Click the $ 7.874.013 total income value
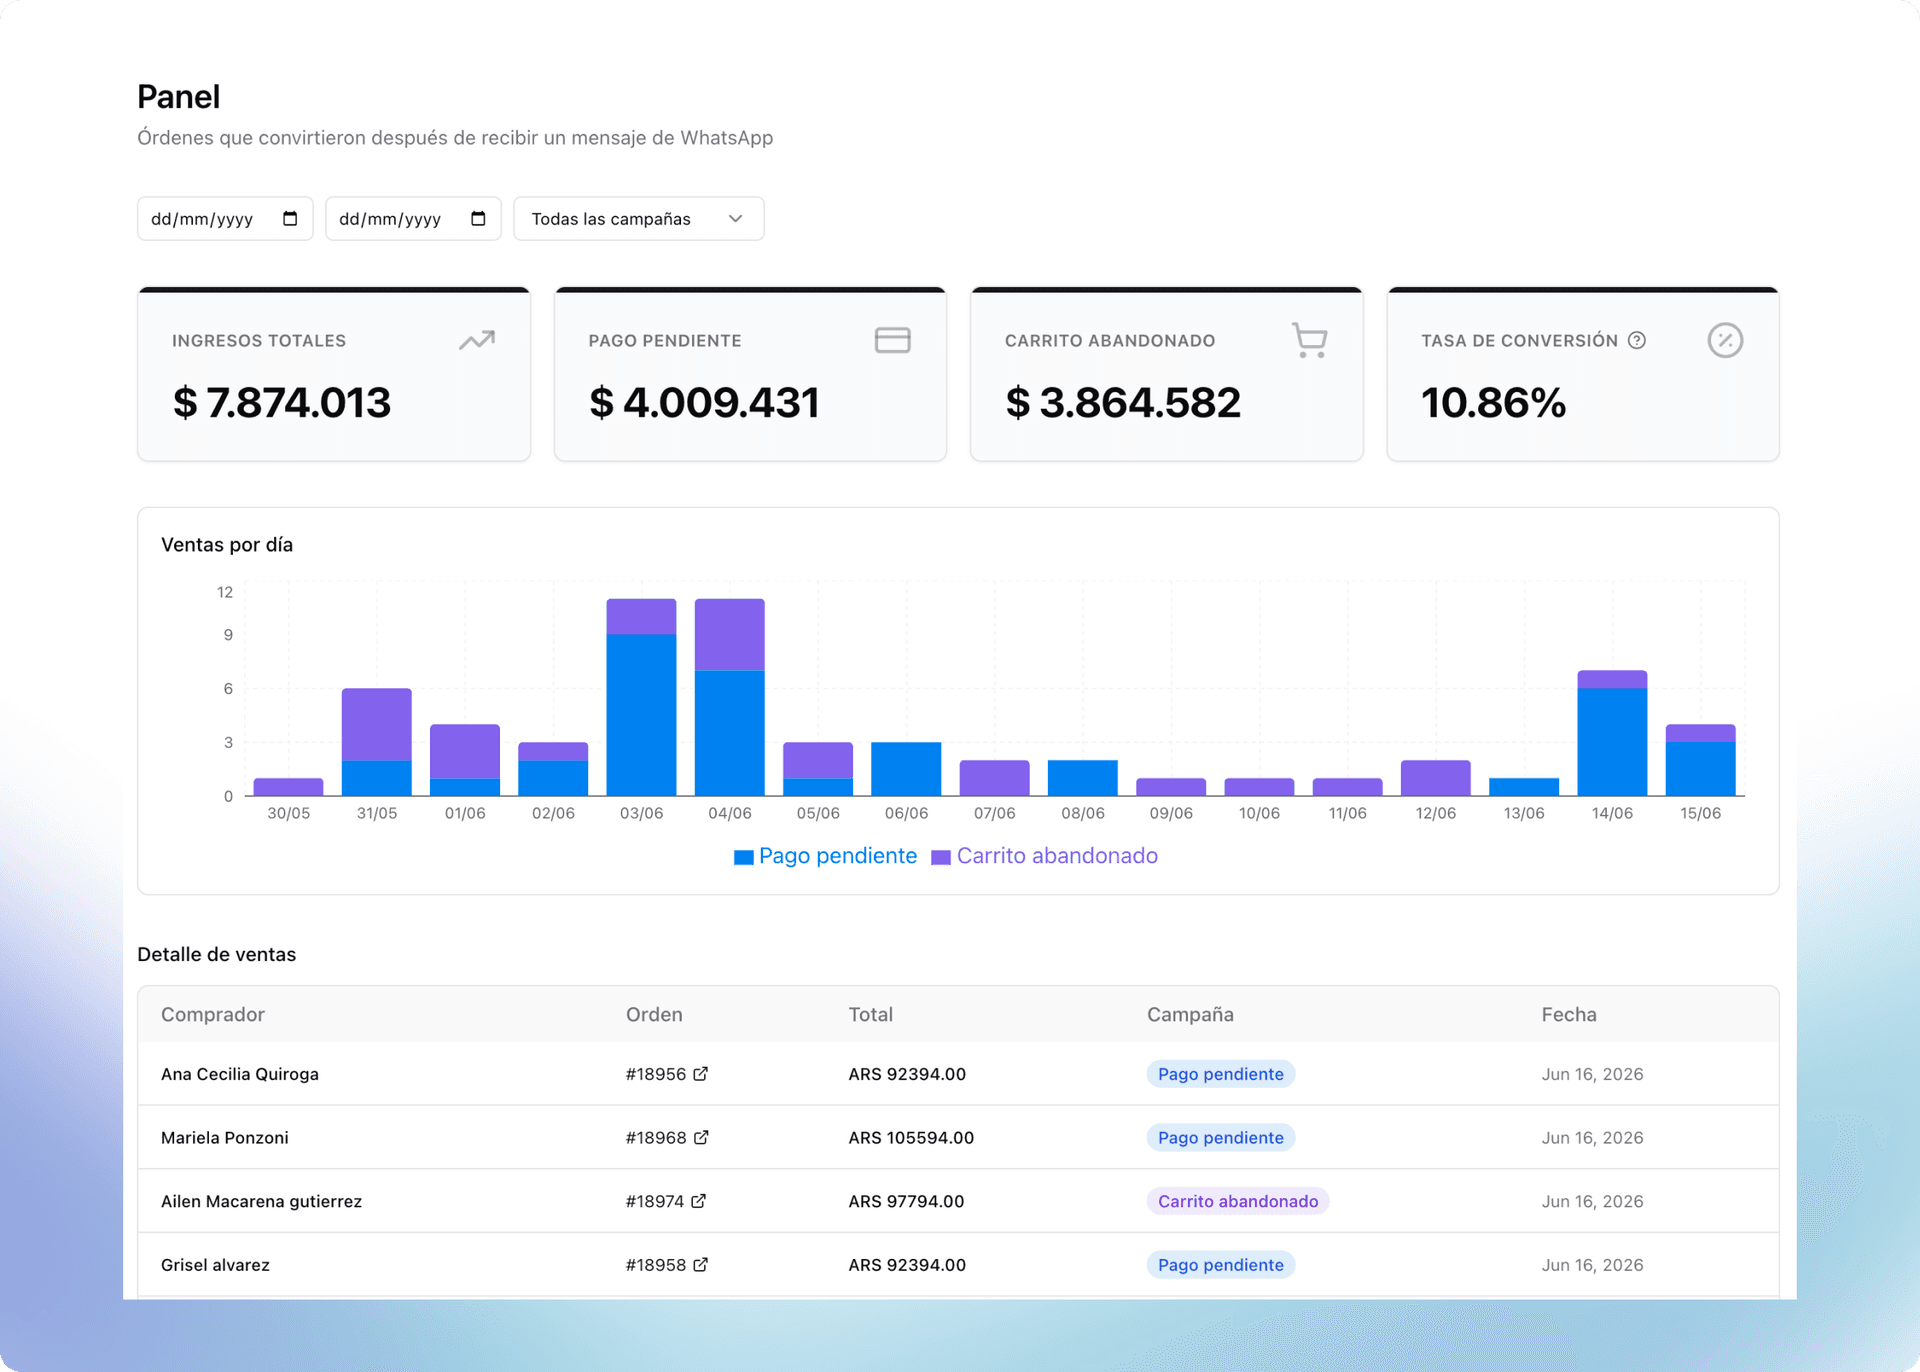The height and width of the screenshot is (1372, 1920). coord(282,402)
